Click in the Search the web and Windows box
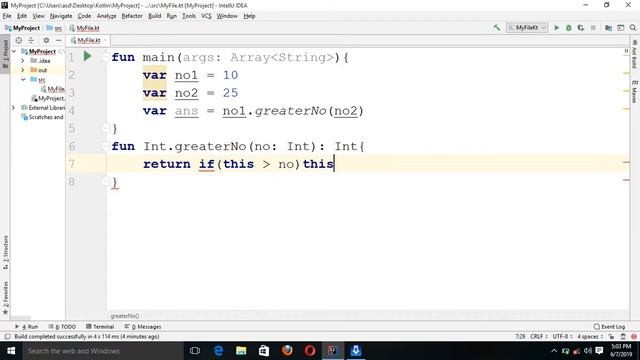This screenshot has width=640, height=360. pos(102,351)
